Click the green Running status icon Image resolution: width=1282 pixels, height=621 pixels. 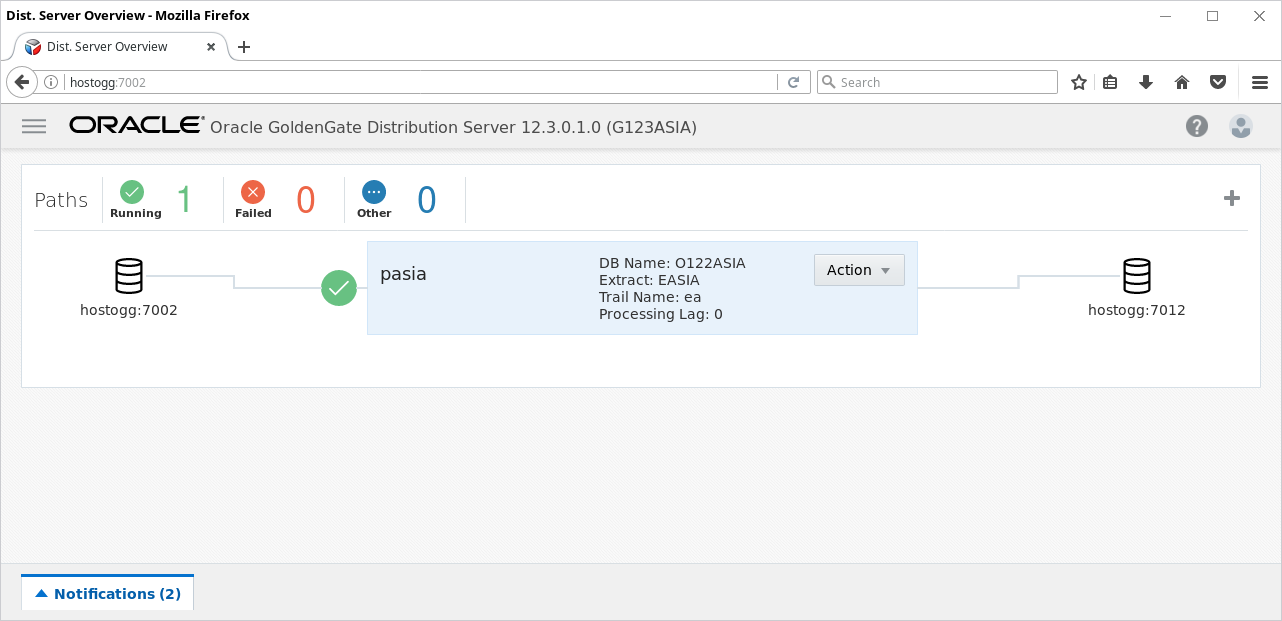click(131, 192)
